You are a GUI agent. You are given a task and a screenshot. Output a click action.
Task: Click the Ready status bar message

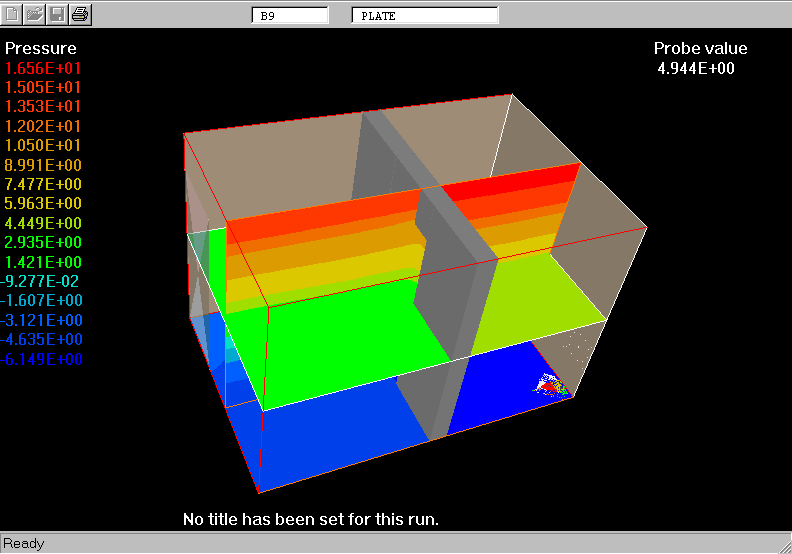[24, 543]
